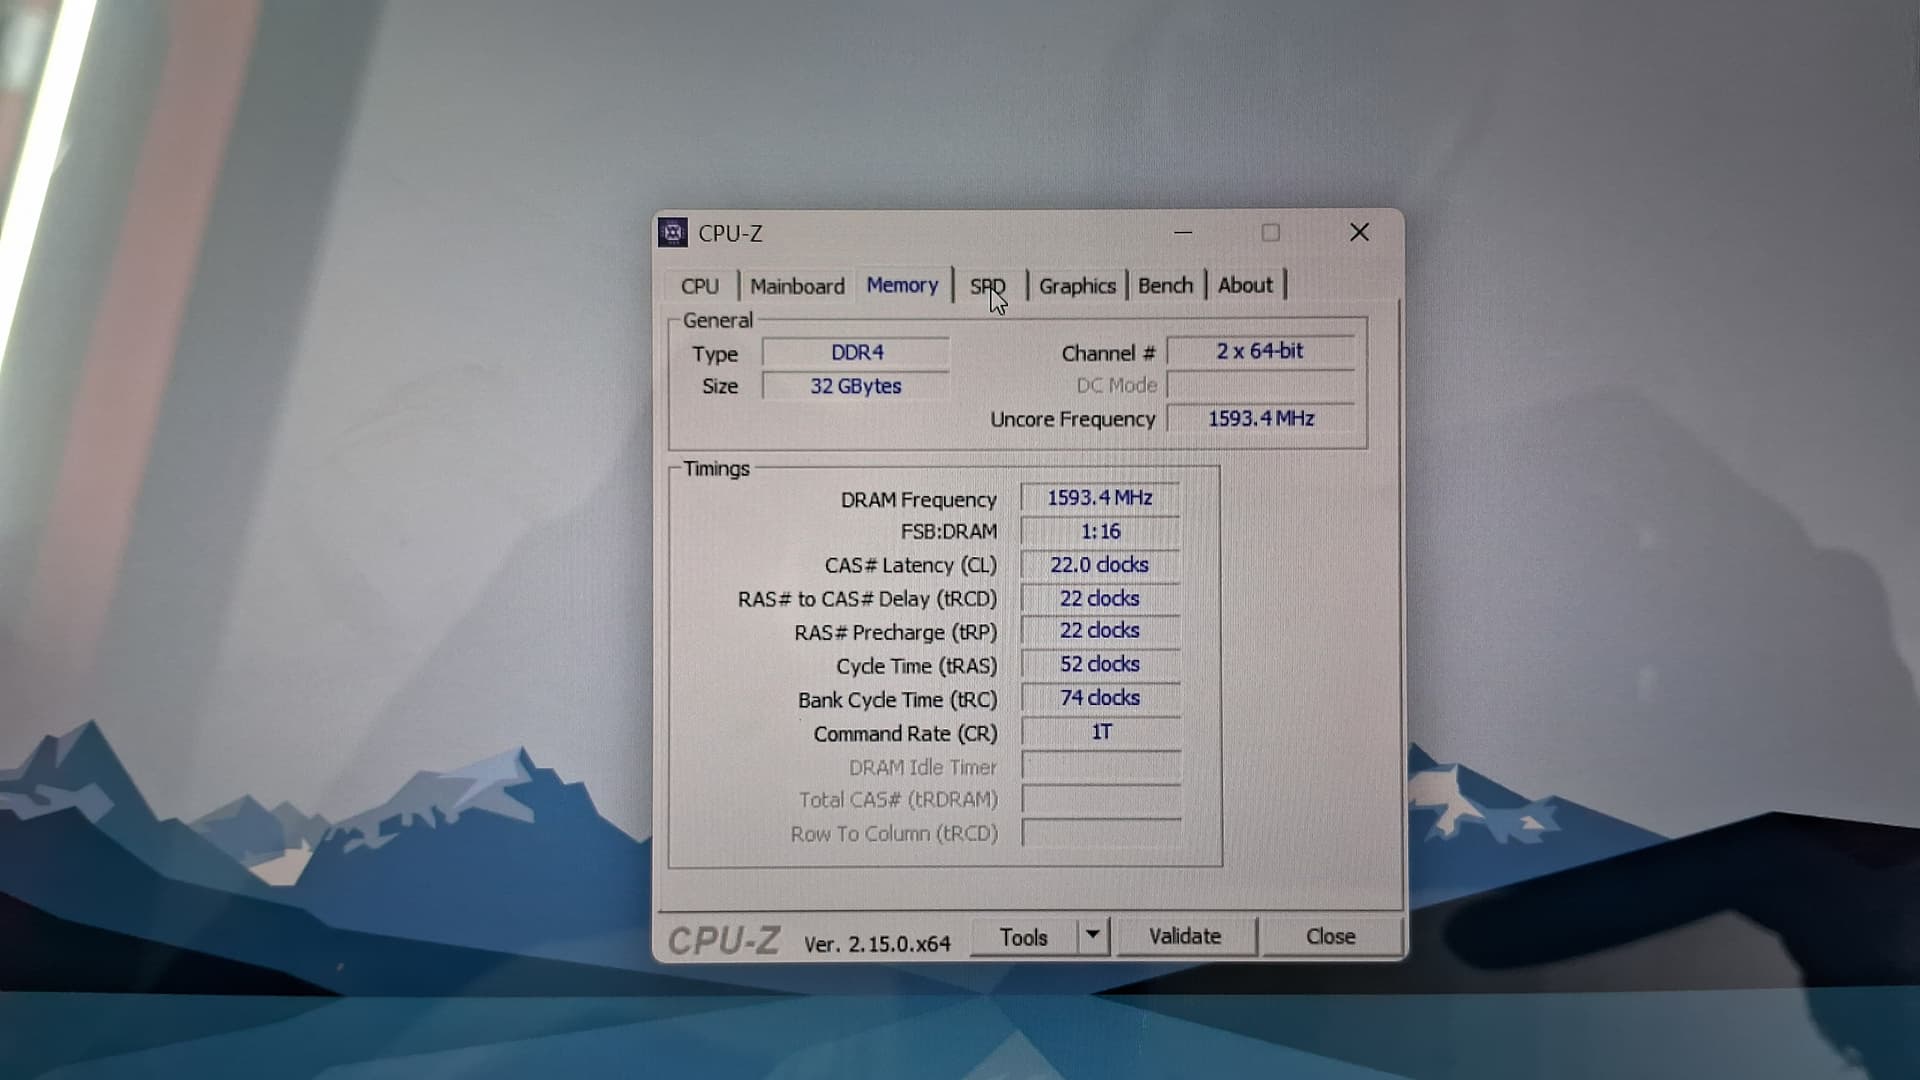The image size is (1920, 1080).
Task: Close CPU-Z with the X button
Action: pyautogui.click(x=1359, y=232)
